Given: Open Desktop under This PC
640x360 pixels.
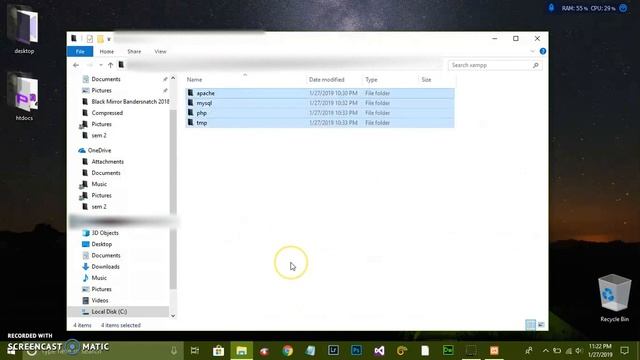Looking at the screenshot, I should click(x=102, y=244).
